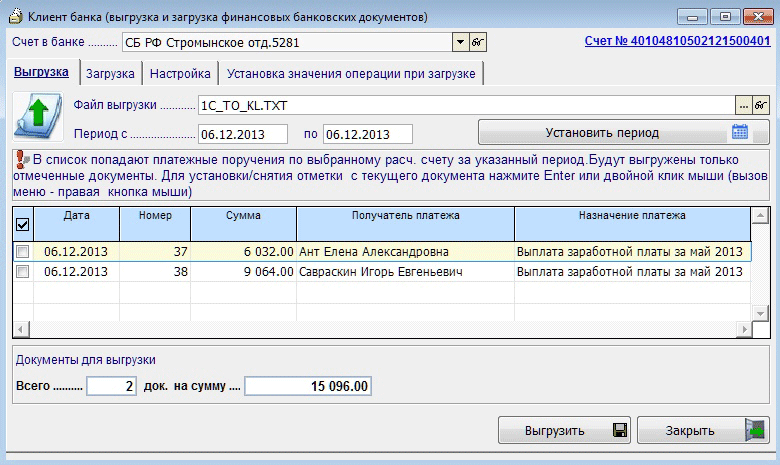Viewport: 780px width, 465px height.
Task: Click the Установить период button
Action: (624, 132)
